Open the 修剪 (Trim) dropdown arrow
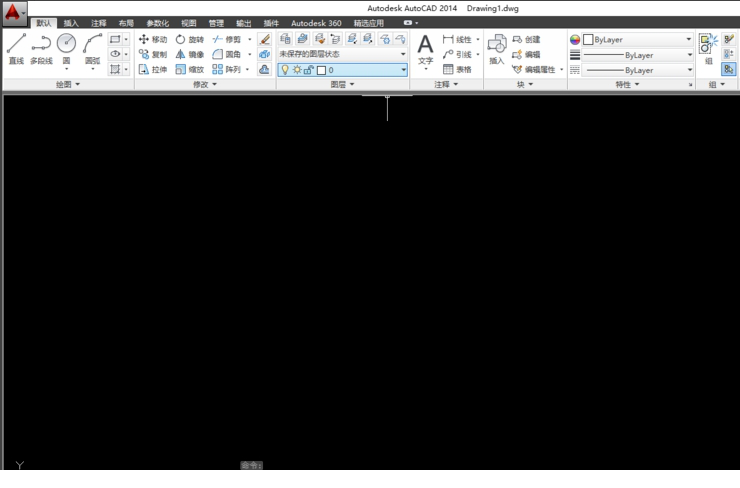740x488 pixels. [x=250, y=39]
